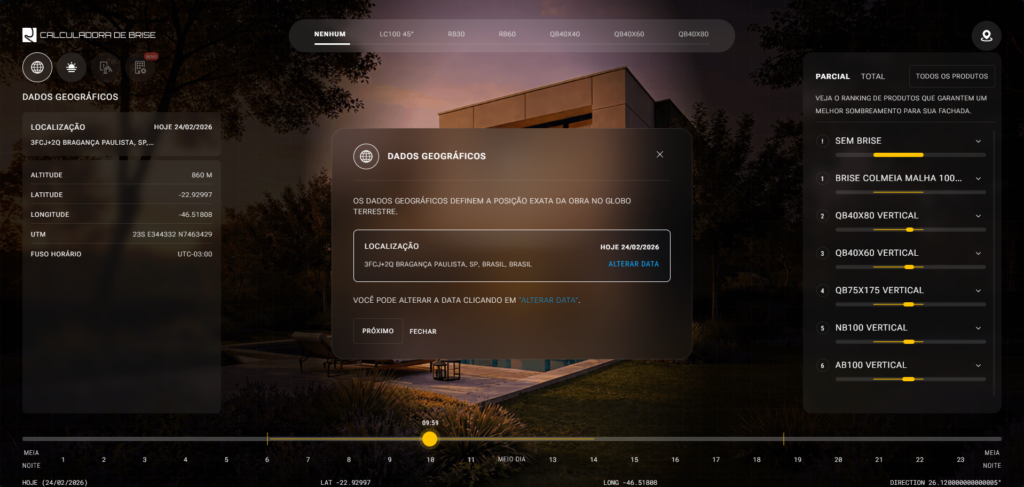Click hour 14 on the timeline
The height and width of the screenshot is (487, 1024).
tap(593, 460)
